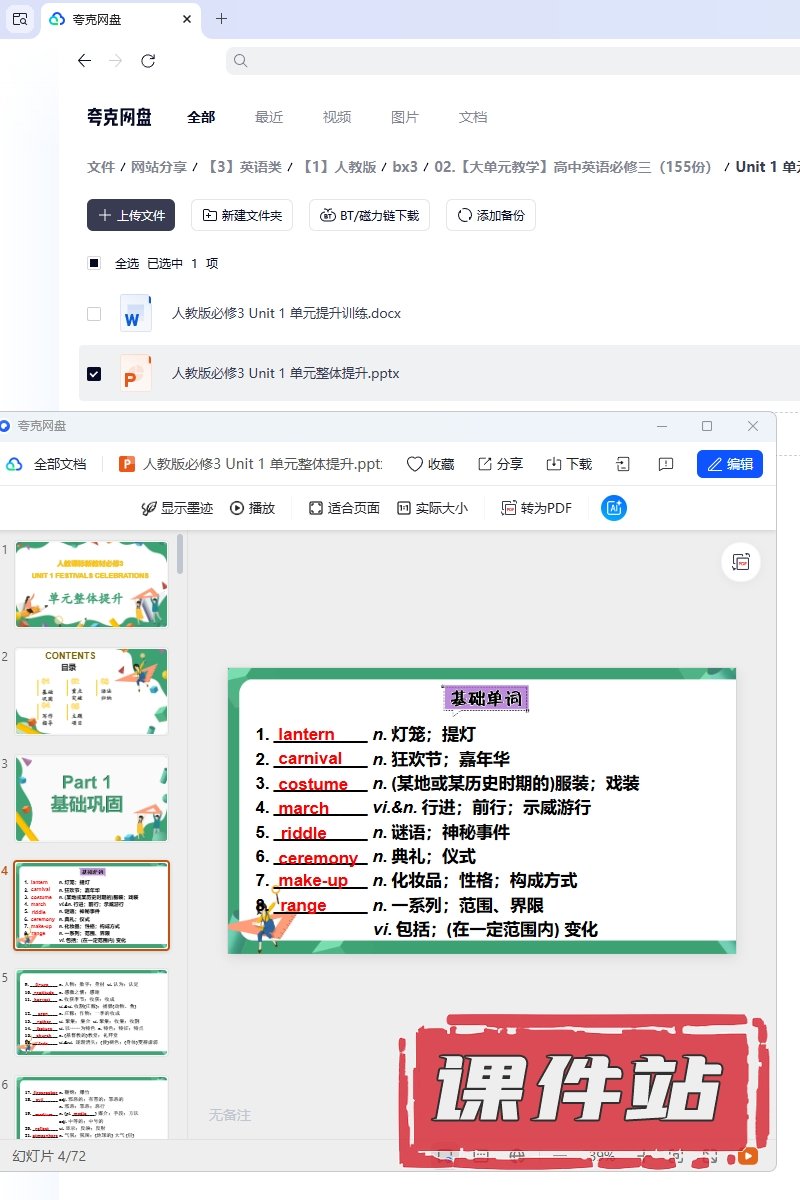This screenshot has width=800, height=1200.
Task: Switch to the 文档 tab
Action: pyautogui.click(x=473, y=117)
